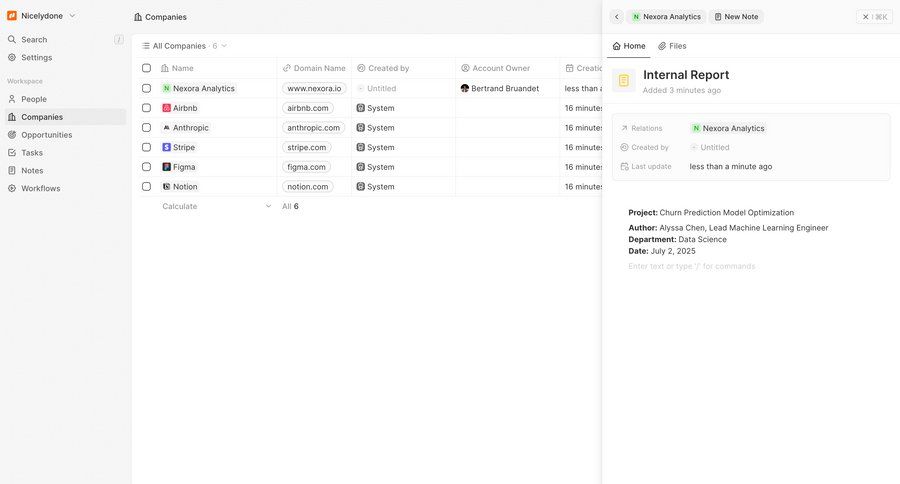Image resolution: width=900 pixels, height=484 pixels.
Task: Check the Figma row checkbox
Action: point(146,167)
